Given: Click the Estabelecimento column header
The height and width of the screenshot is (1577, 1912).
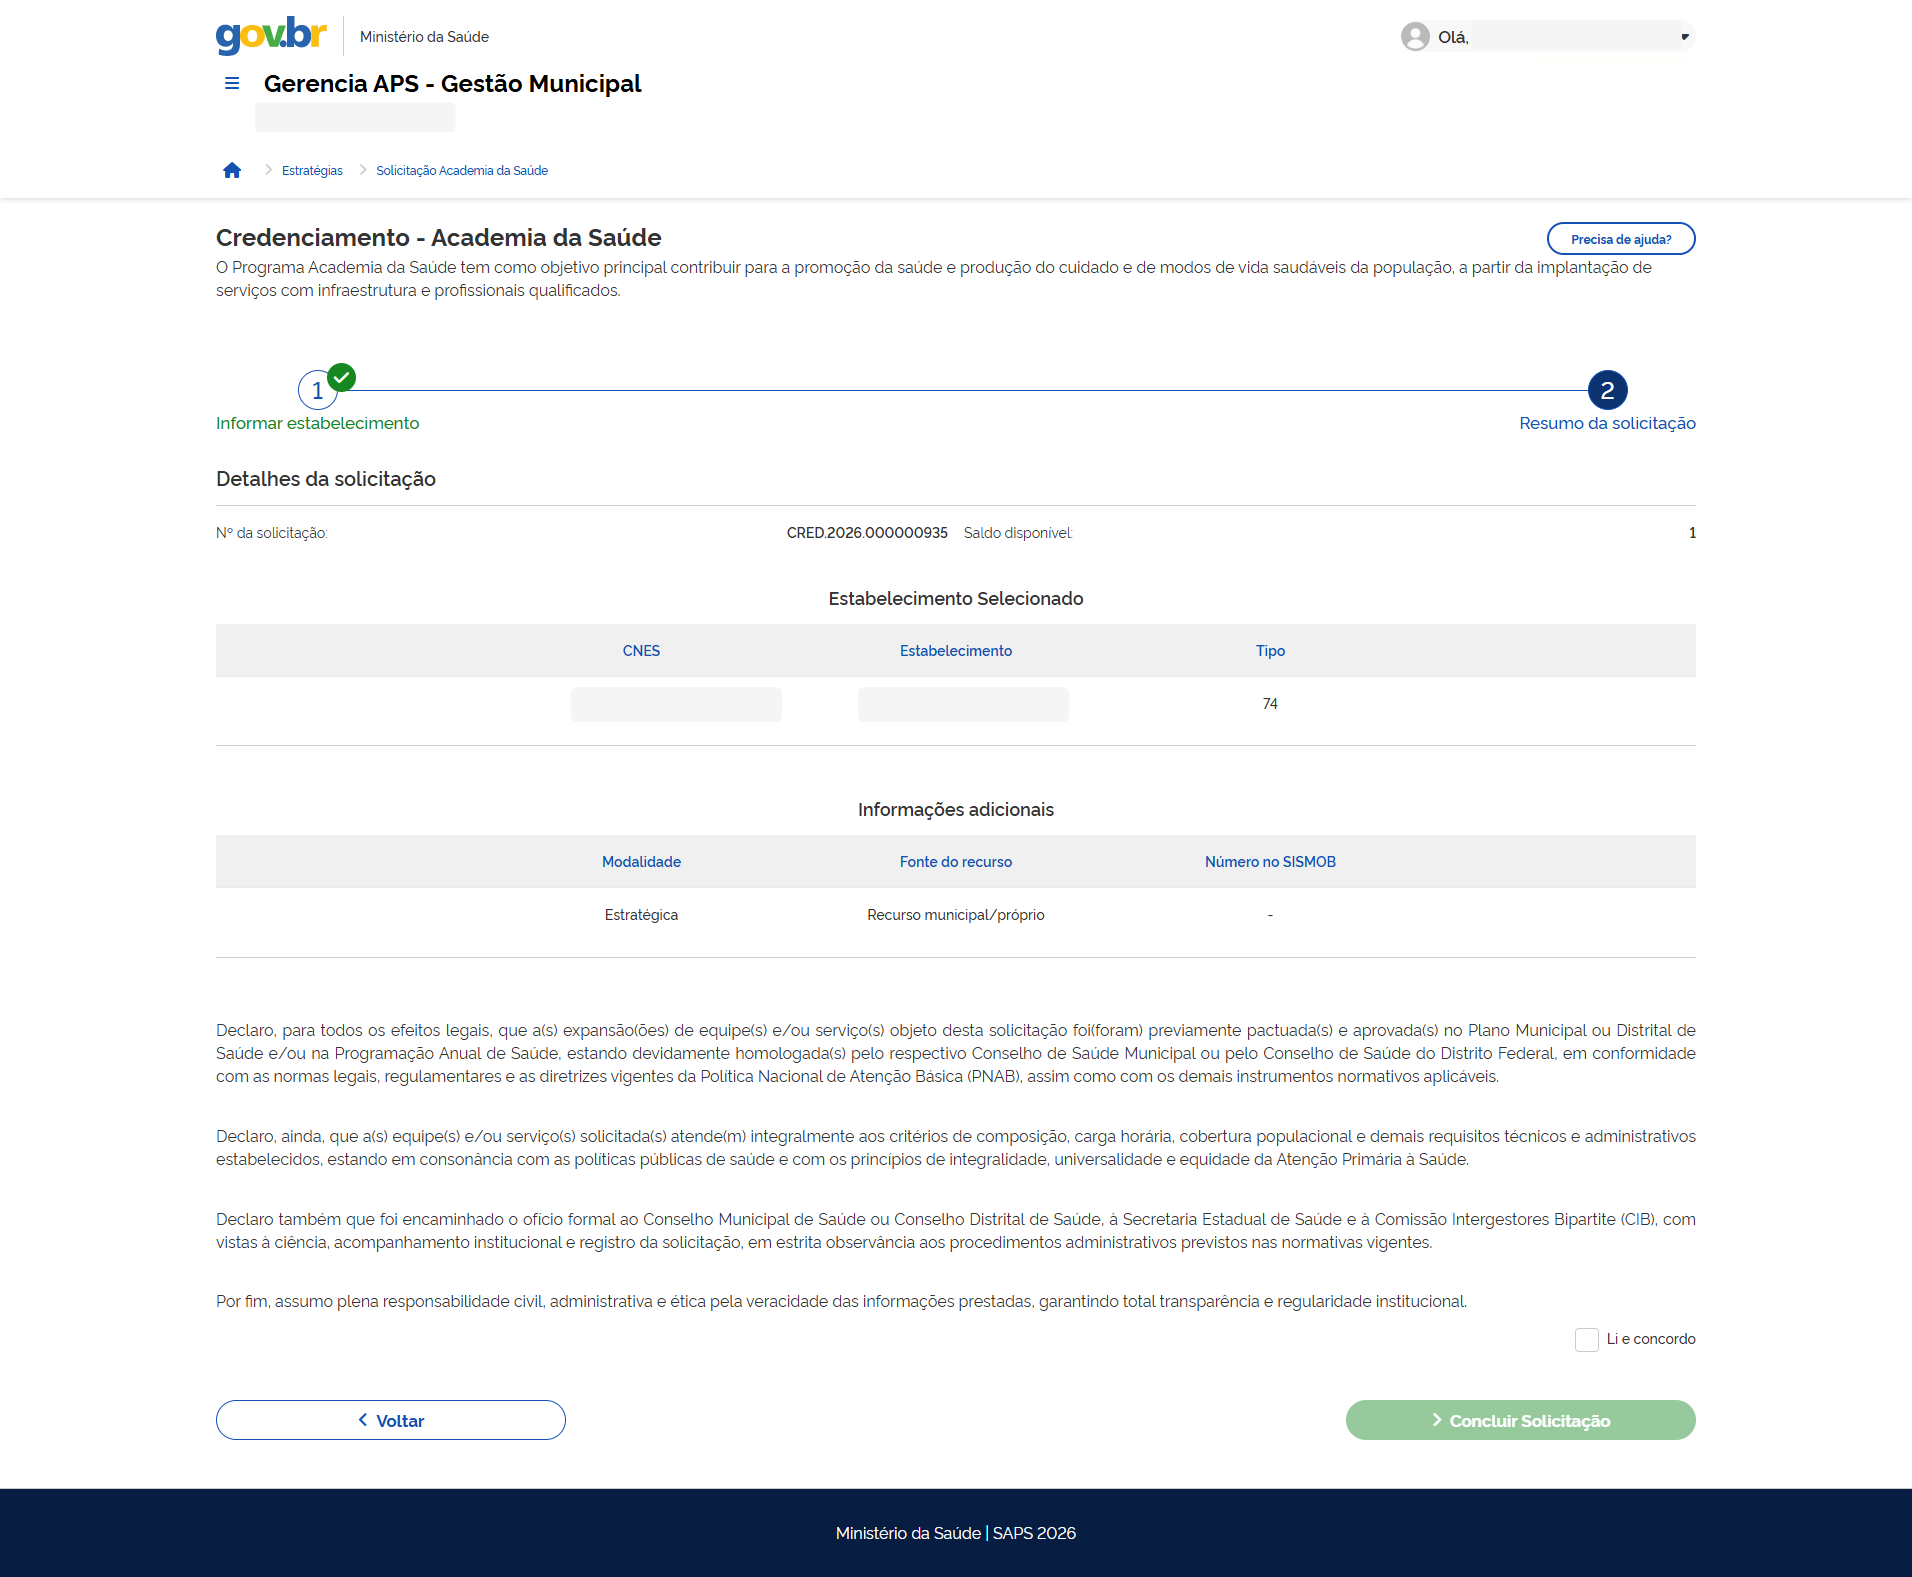Looking at the screenshot, I should (x=955, y=651).
